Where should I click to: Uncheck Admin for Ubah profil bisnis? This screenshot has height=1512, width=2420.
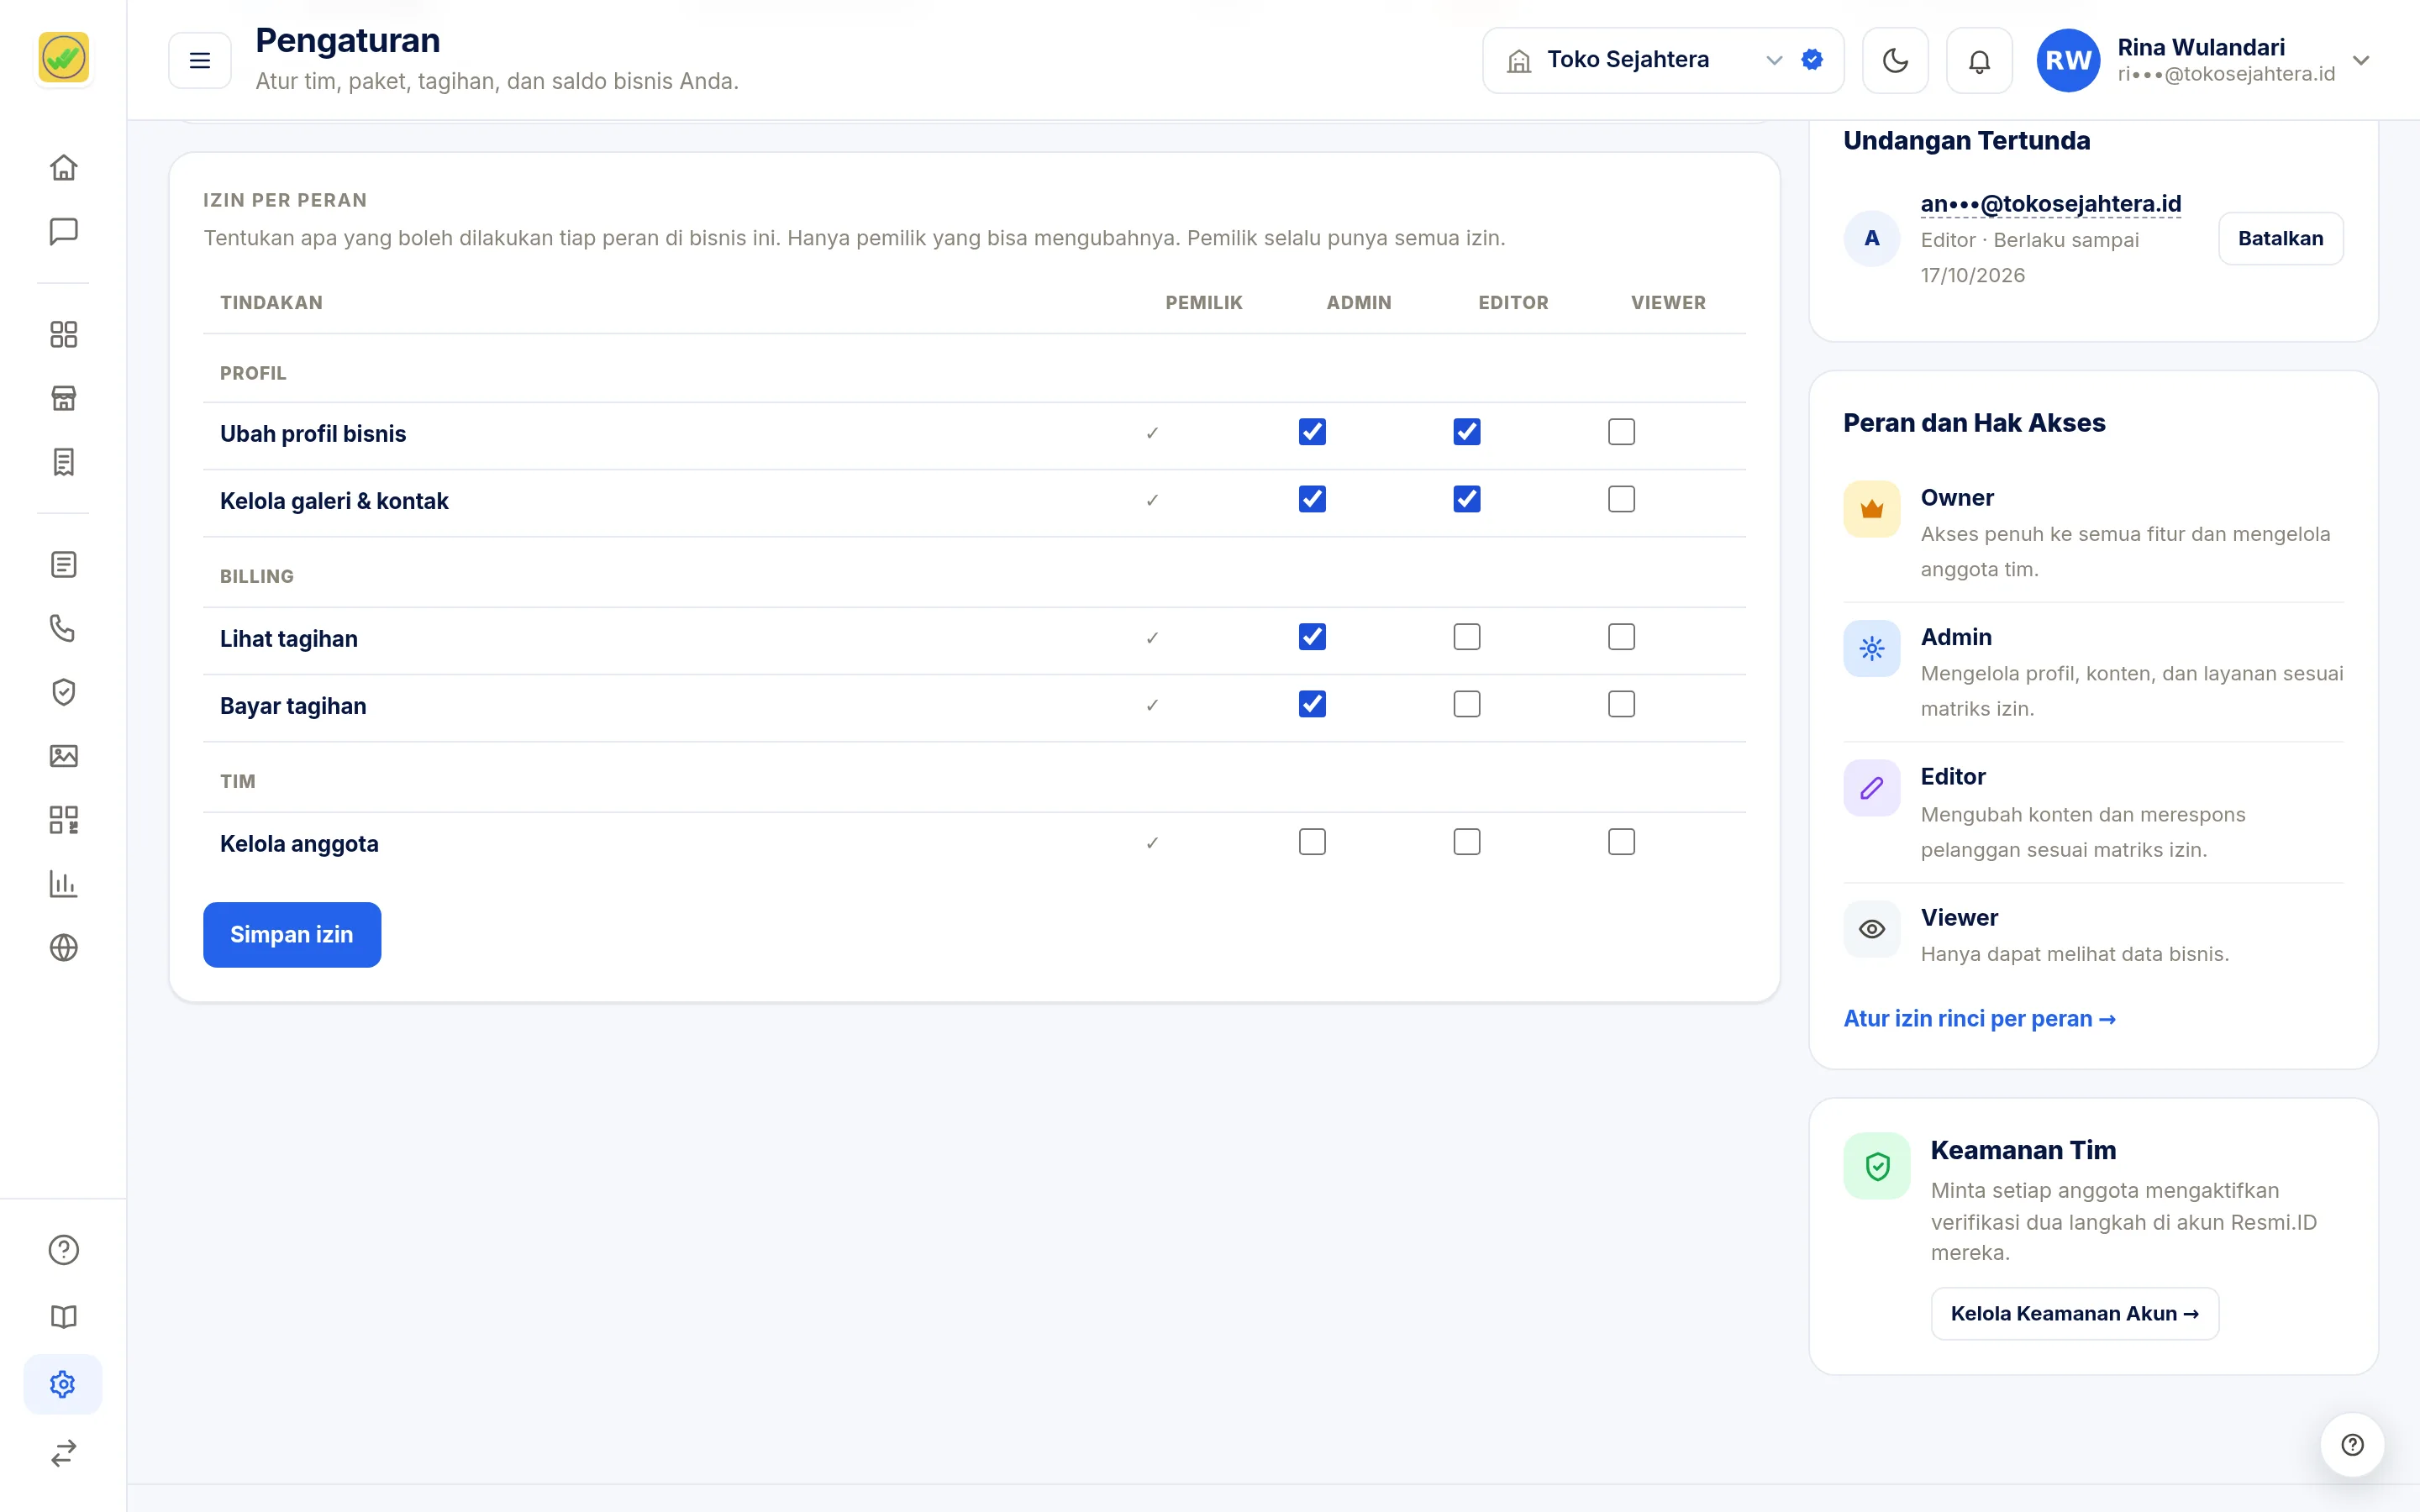pos(1312,432)
